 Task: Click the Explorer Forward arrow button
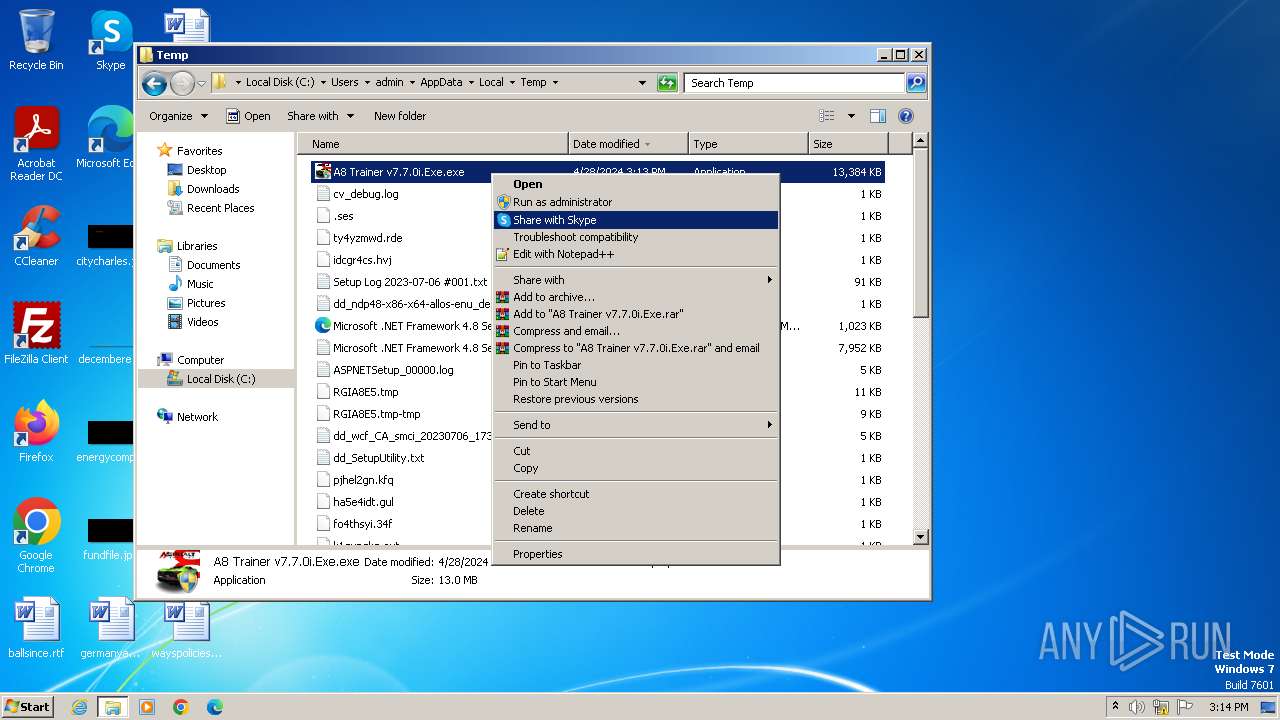point(181,83)
